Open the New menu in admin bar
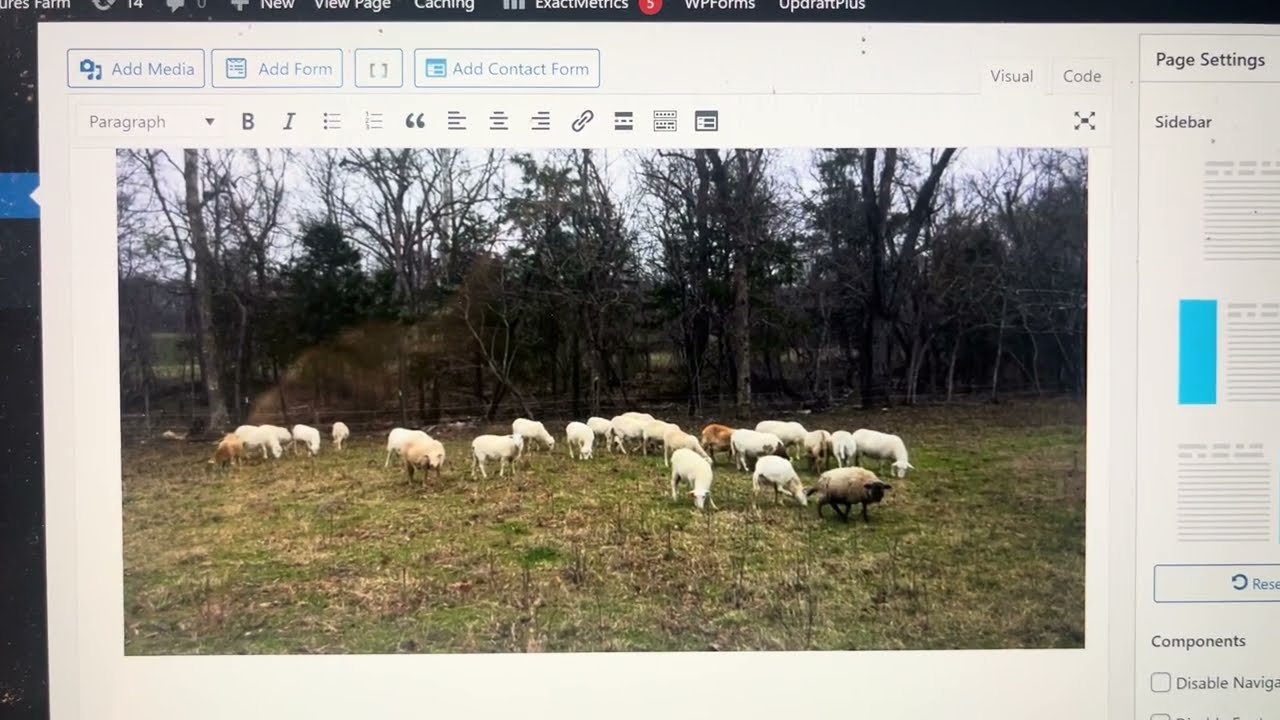Image resolution: width=1280 pixels, height=720 pixels. pyautogui.click(x=262, y=4)
